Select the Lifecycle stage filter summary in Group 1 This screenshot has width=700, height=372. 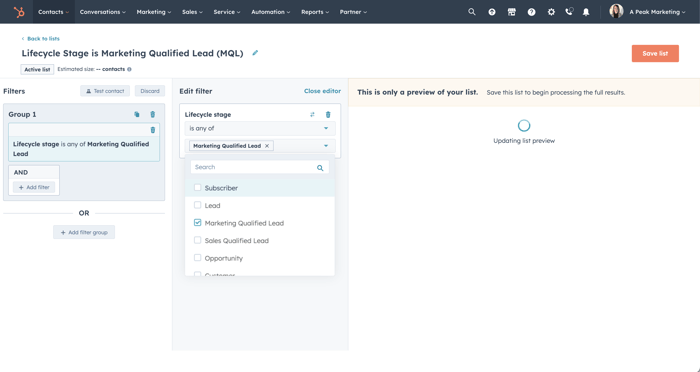pyautogui.click(x=84, y=149)
